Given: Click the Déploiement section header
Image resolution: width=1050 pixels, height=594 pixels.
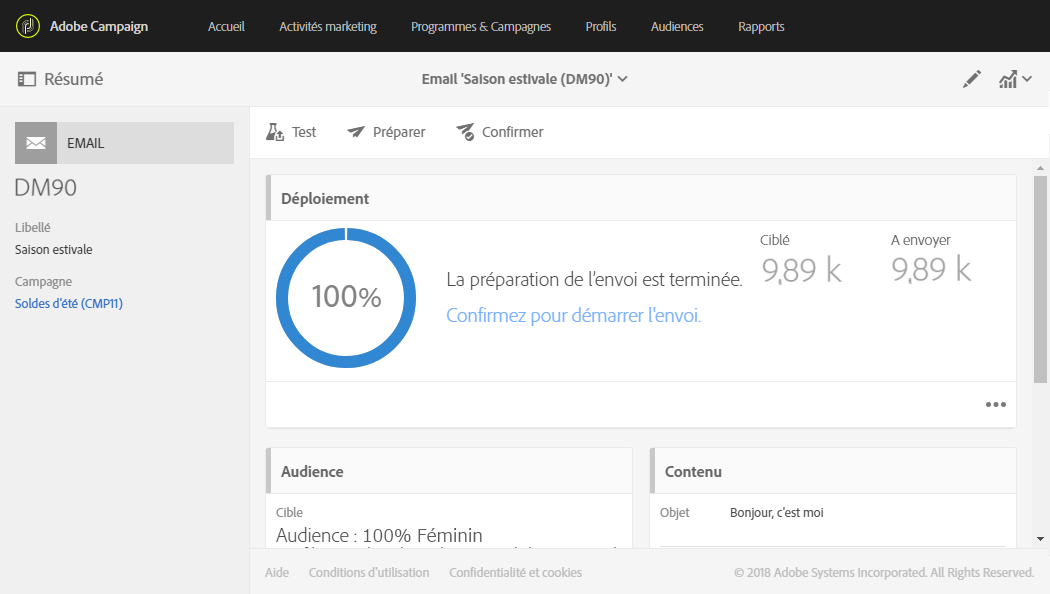Looking at the screenshot, I should click(641, 198).
